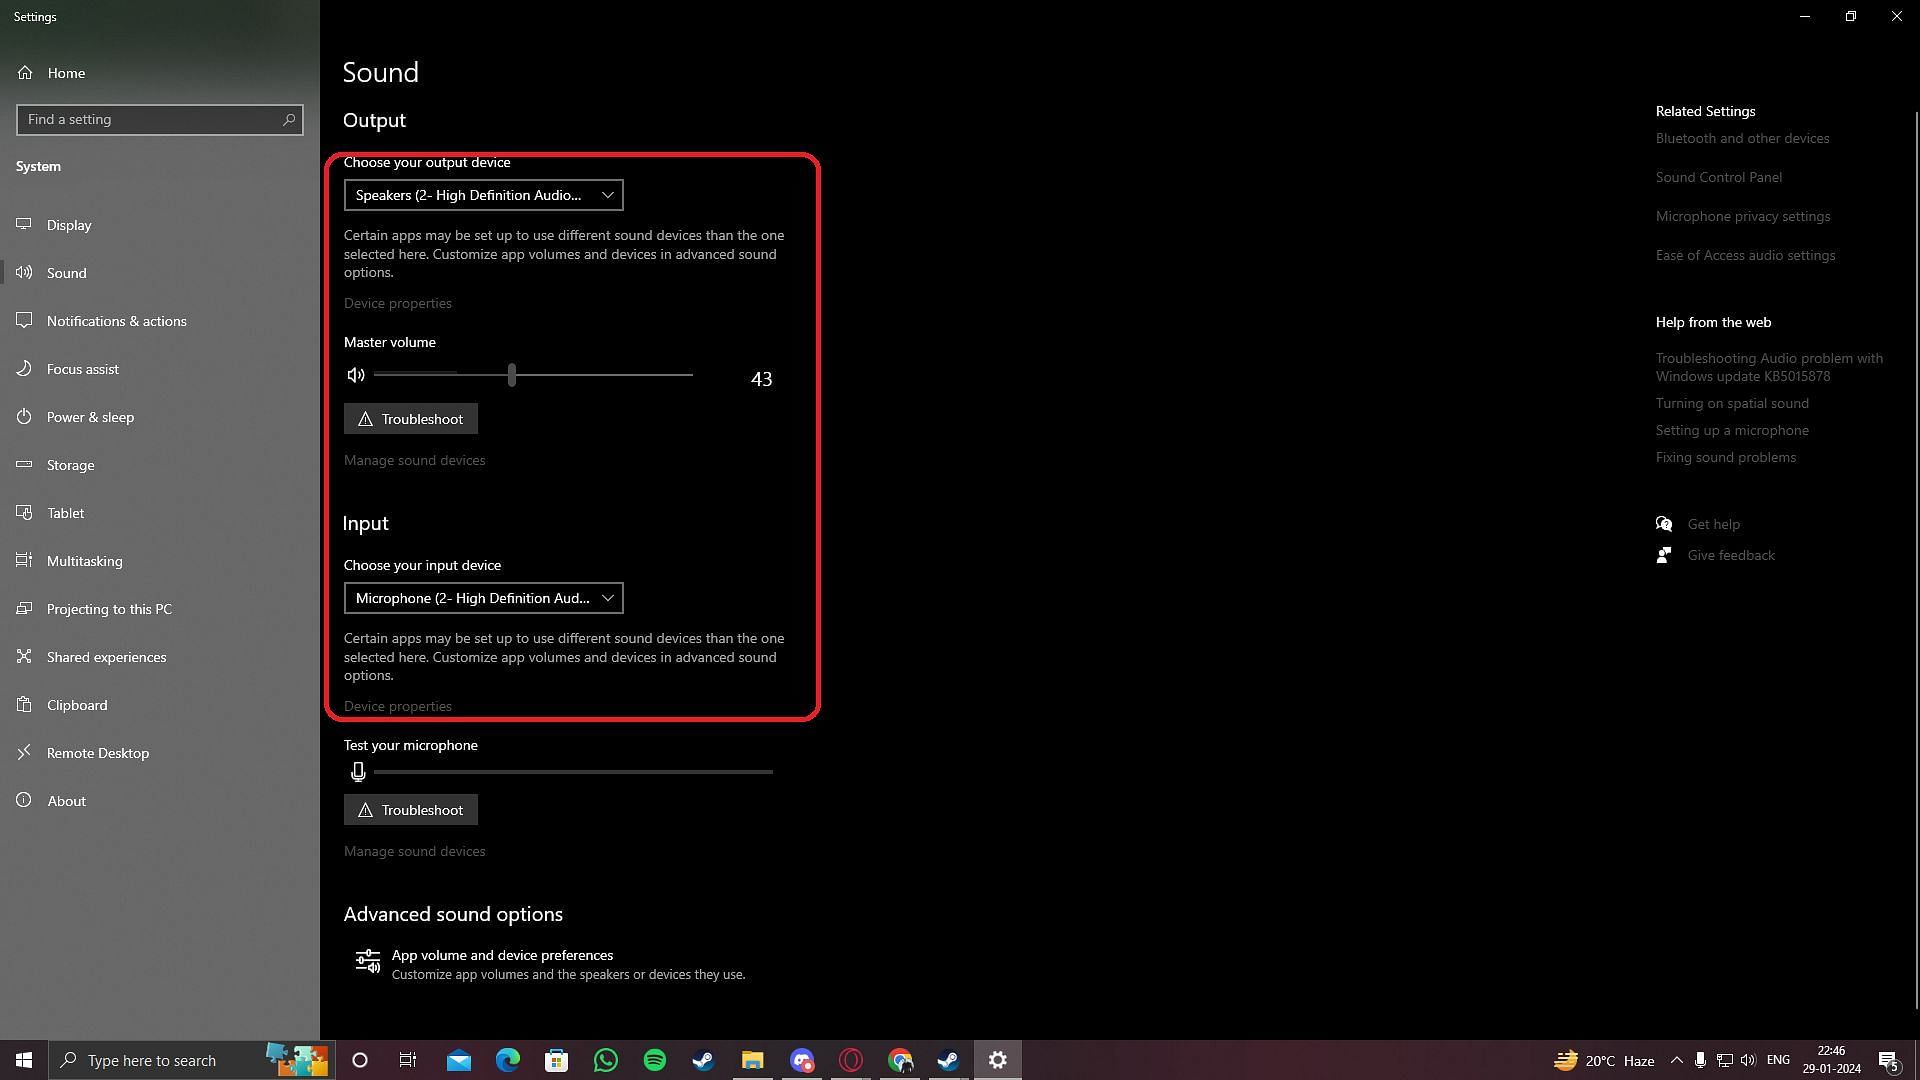Click the tray network icon
The height and width of the screenshot is (1080, 1920).
[x=1725, y=1060]
